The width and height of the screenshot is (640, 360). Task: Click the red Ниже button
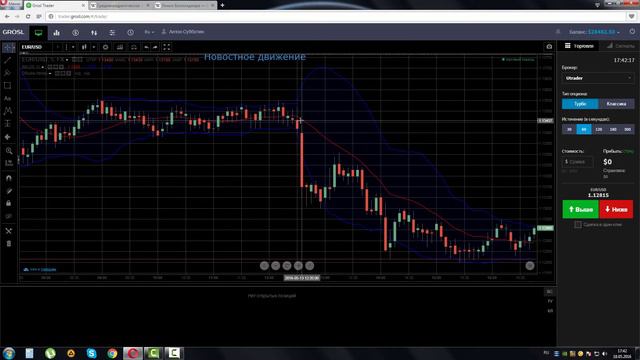tap(616, 209)
